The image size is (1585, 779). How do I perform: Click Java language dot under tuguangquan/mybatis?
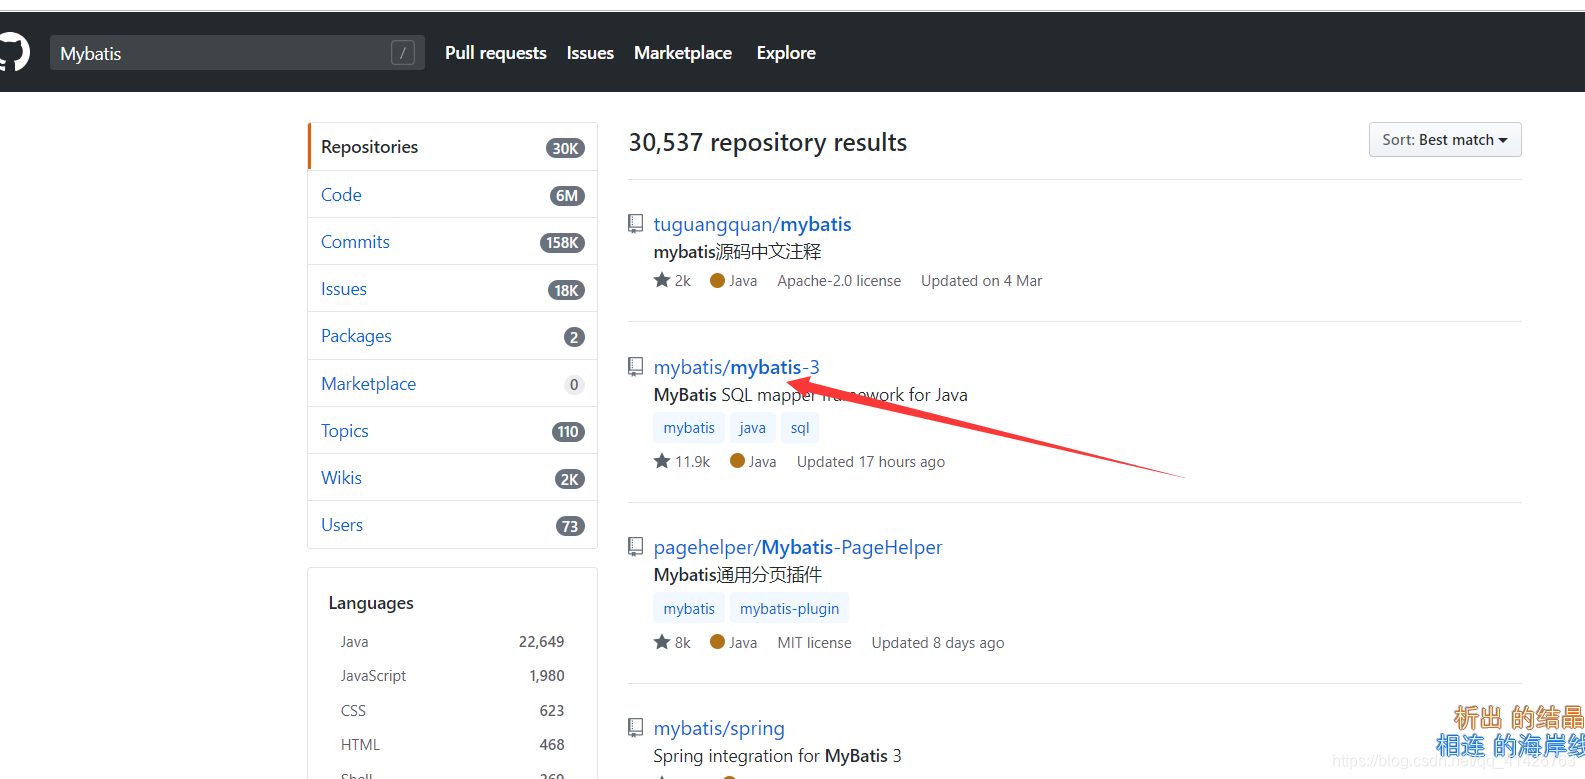[717, 280]
